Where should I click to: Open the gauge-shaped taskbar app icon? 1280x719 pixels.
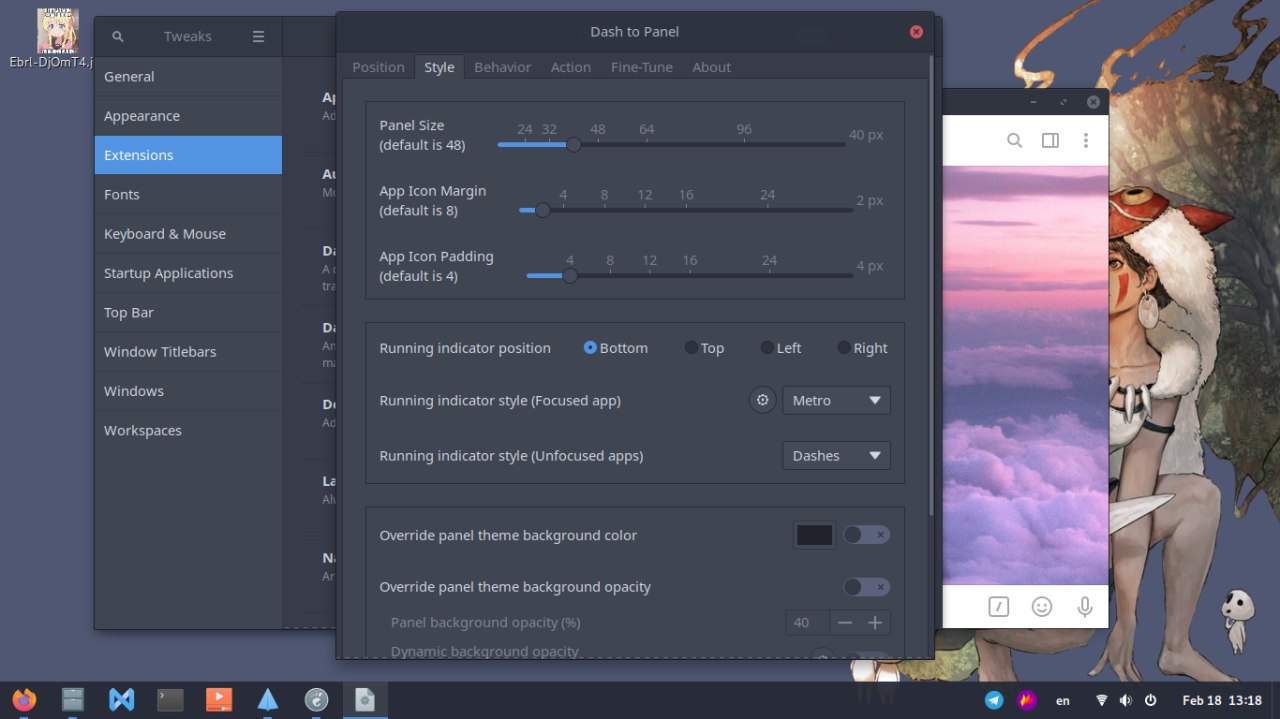coord(317,700)
